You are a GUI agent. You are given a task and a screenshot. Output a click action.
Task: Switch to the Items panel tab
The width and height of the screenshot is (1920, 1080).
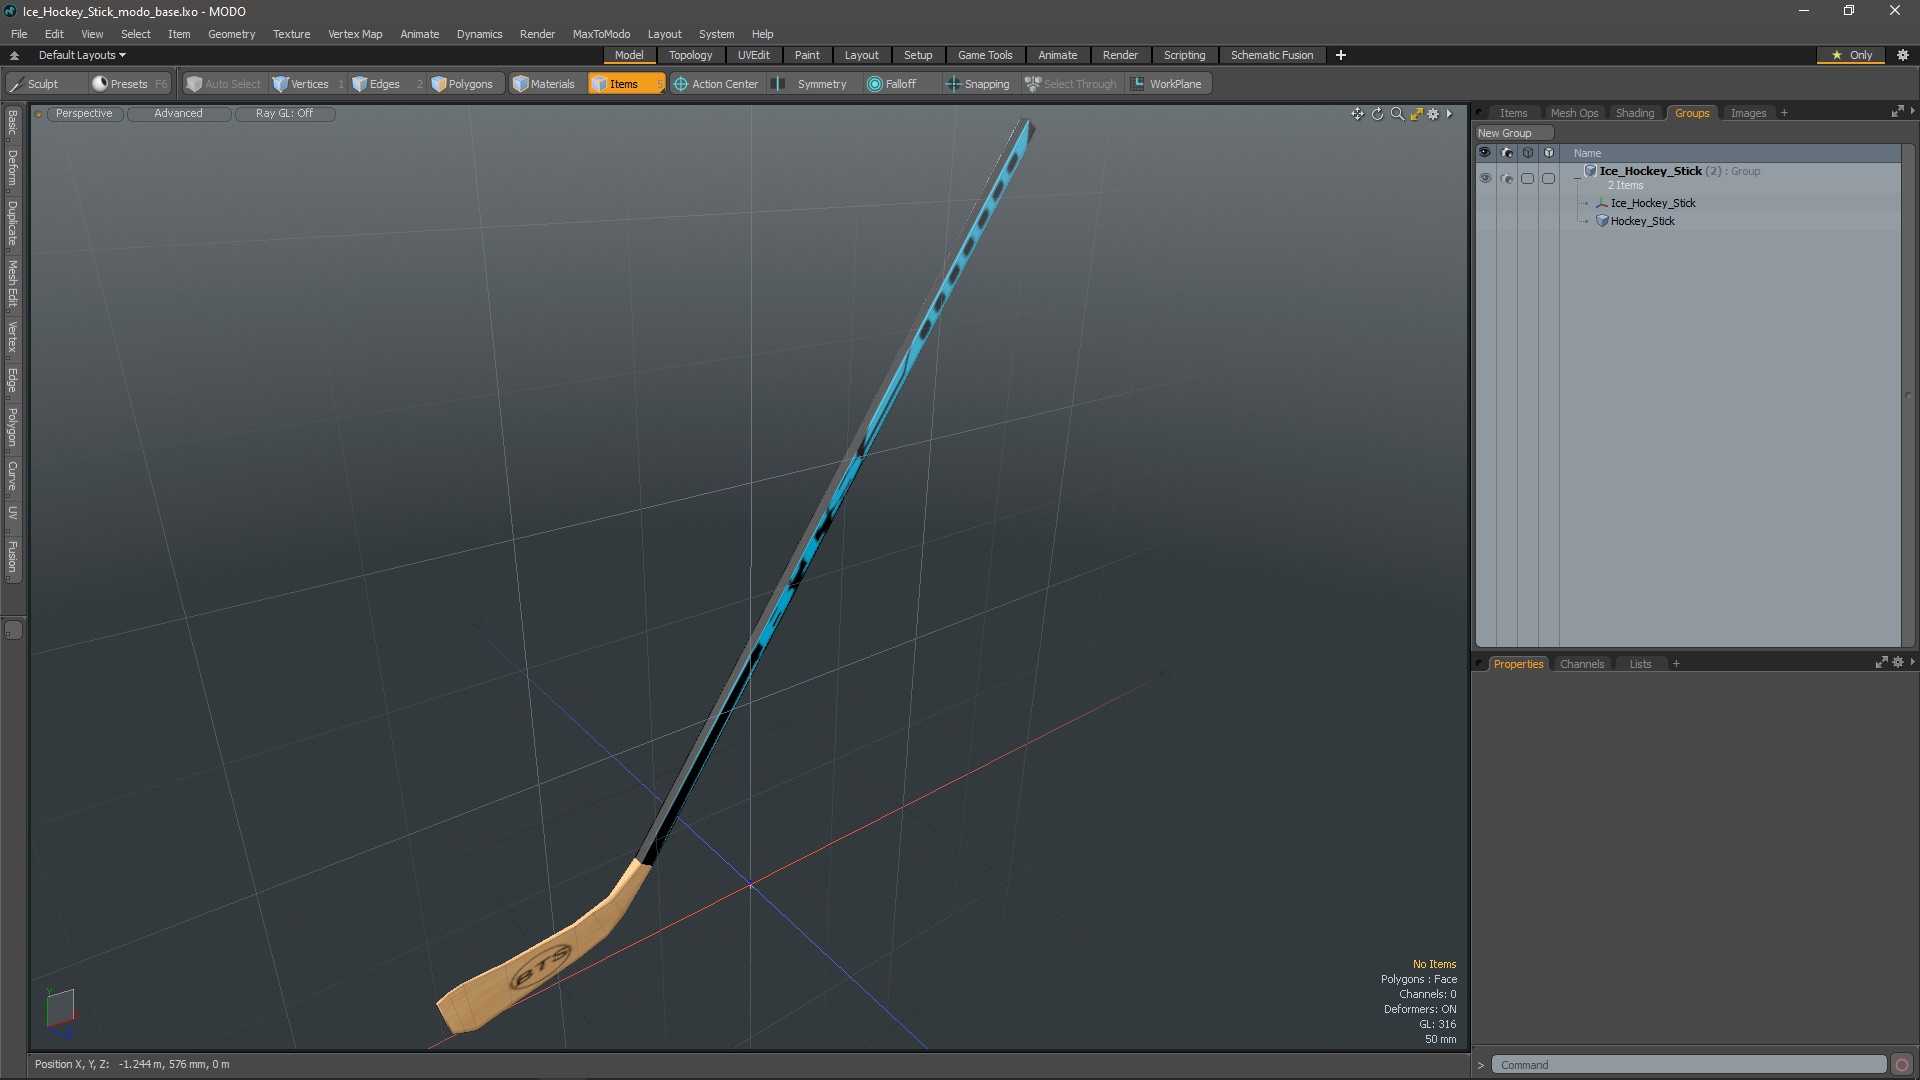(x=1513, y=113)
